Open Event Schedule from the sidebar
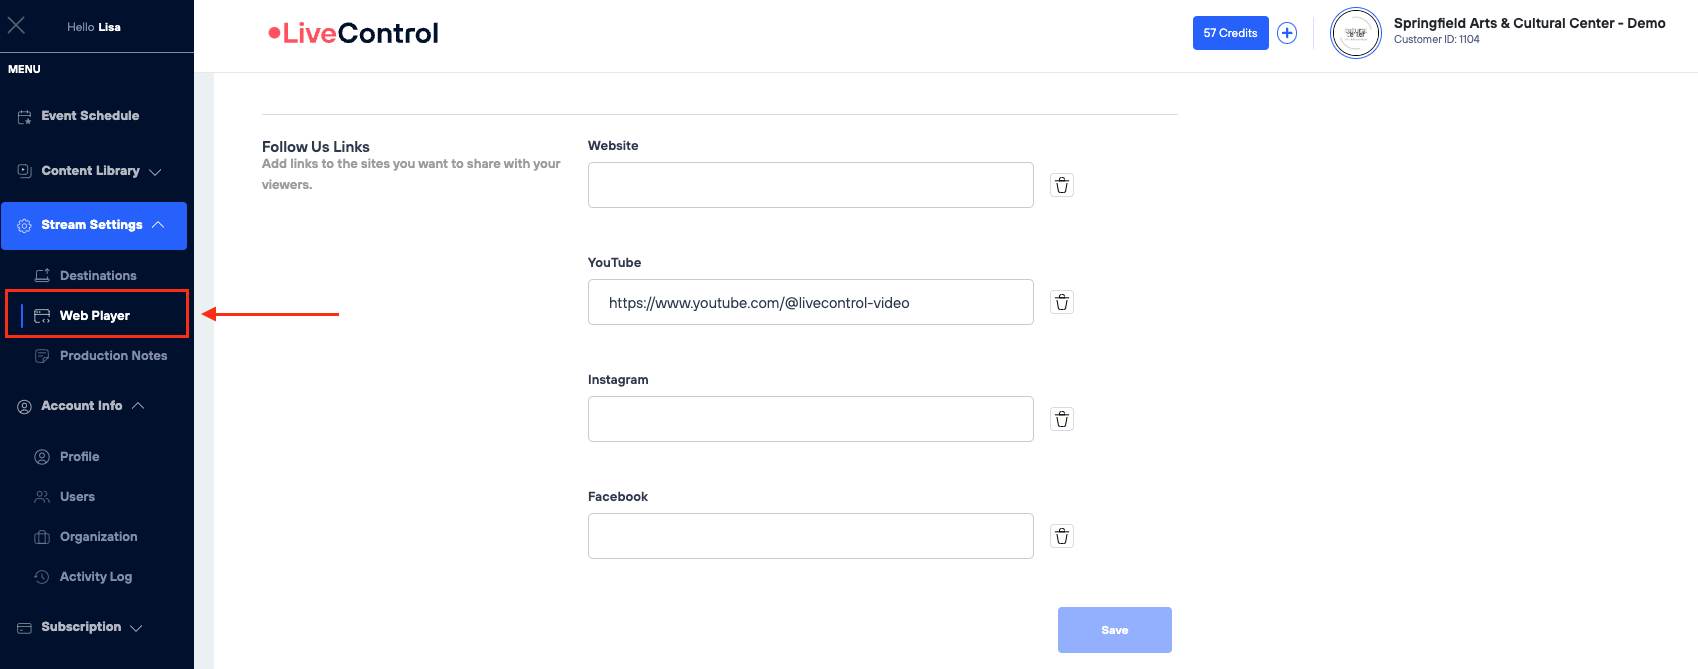The width and height of the screenshot is (1698, 669). tap(90, 116)
